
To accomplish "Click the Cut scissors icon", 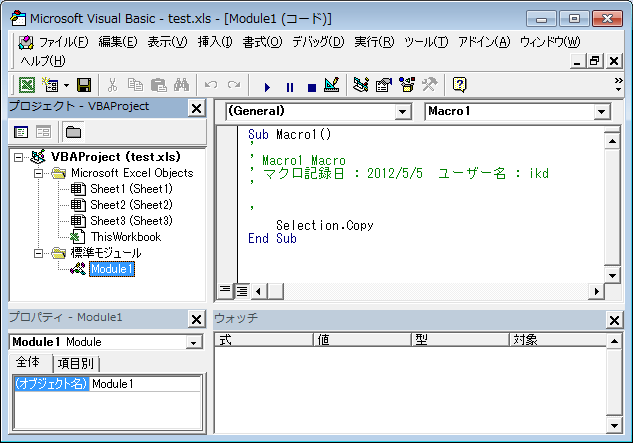I will [x=112, y=85].
